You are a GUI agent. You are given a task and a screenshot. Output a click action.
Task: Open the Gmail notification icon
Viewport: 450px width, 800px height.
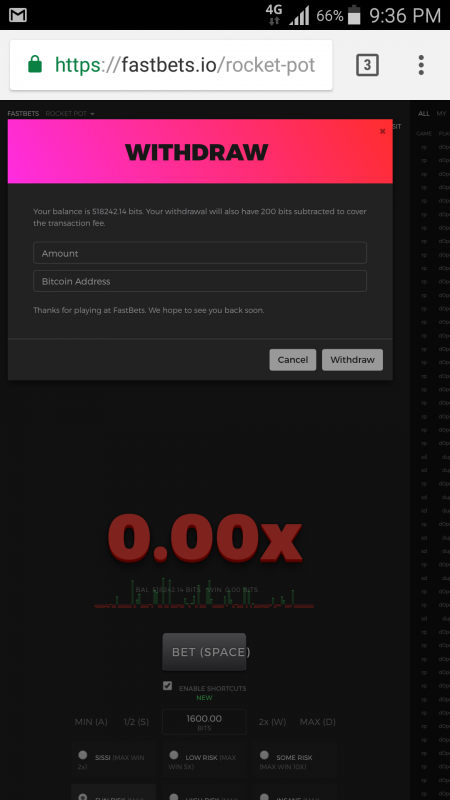tap(18, 15)
